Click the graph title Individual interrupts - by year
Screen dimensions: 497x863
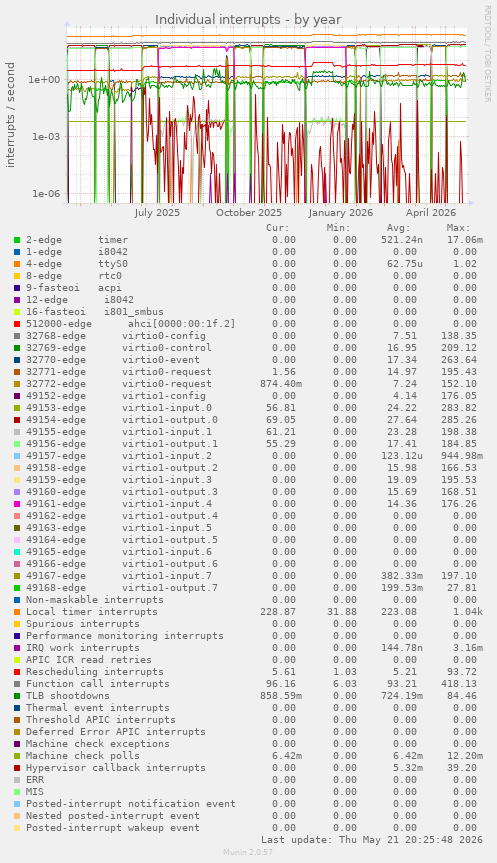[248, 20]
